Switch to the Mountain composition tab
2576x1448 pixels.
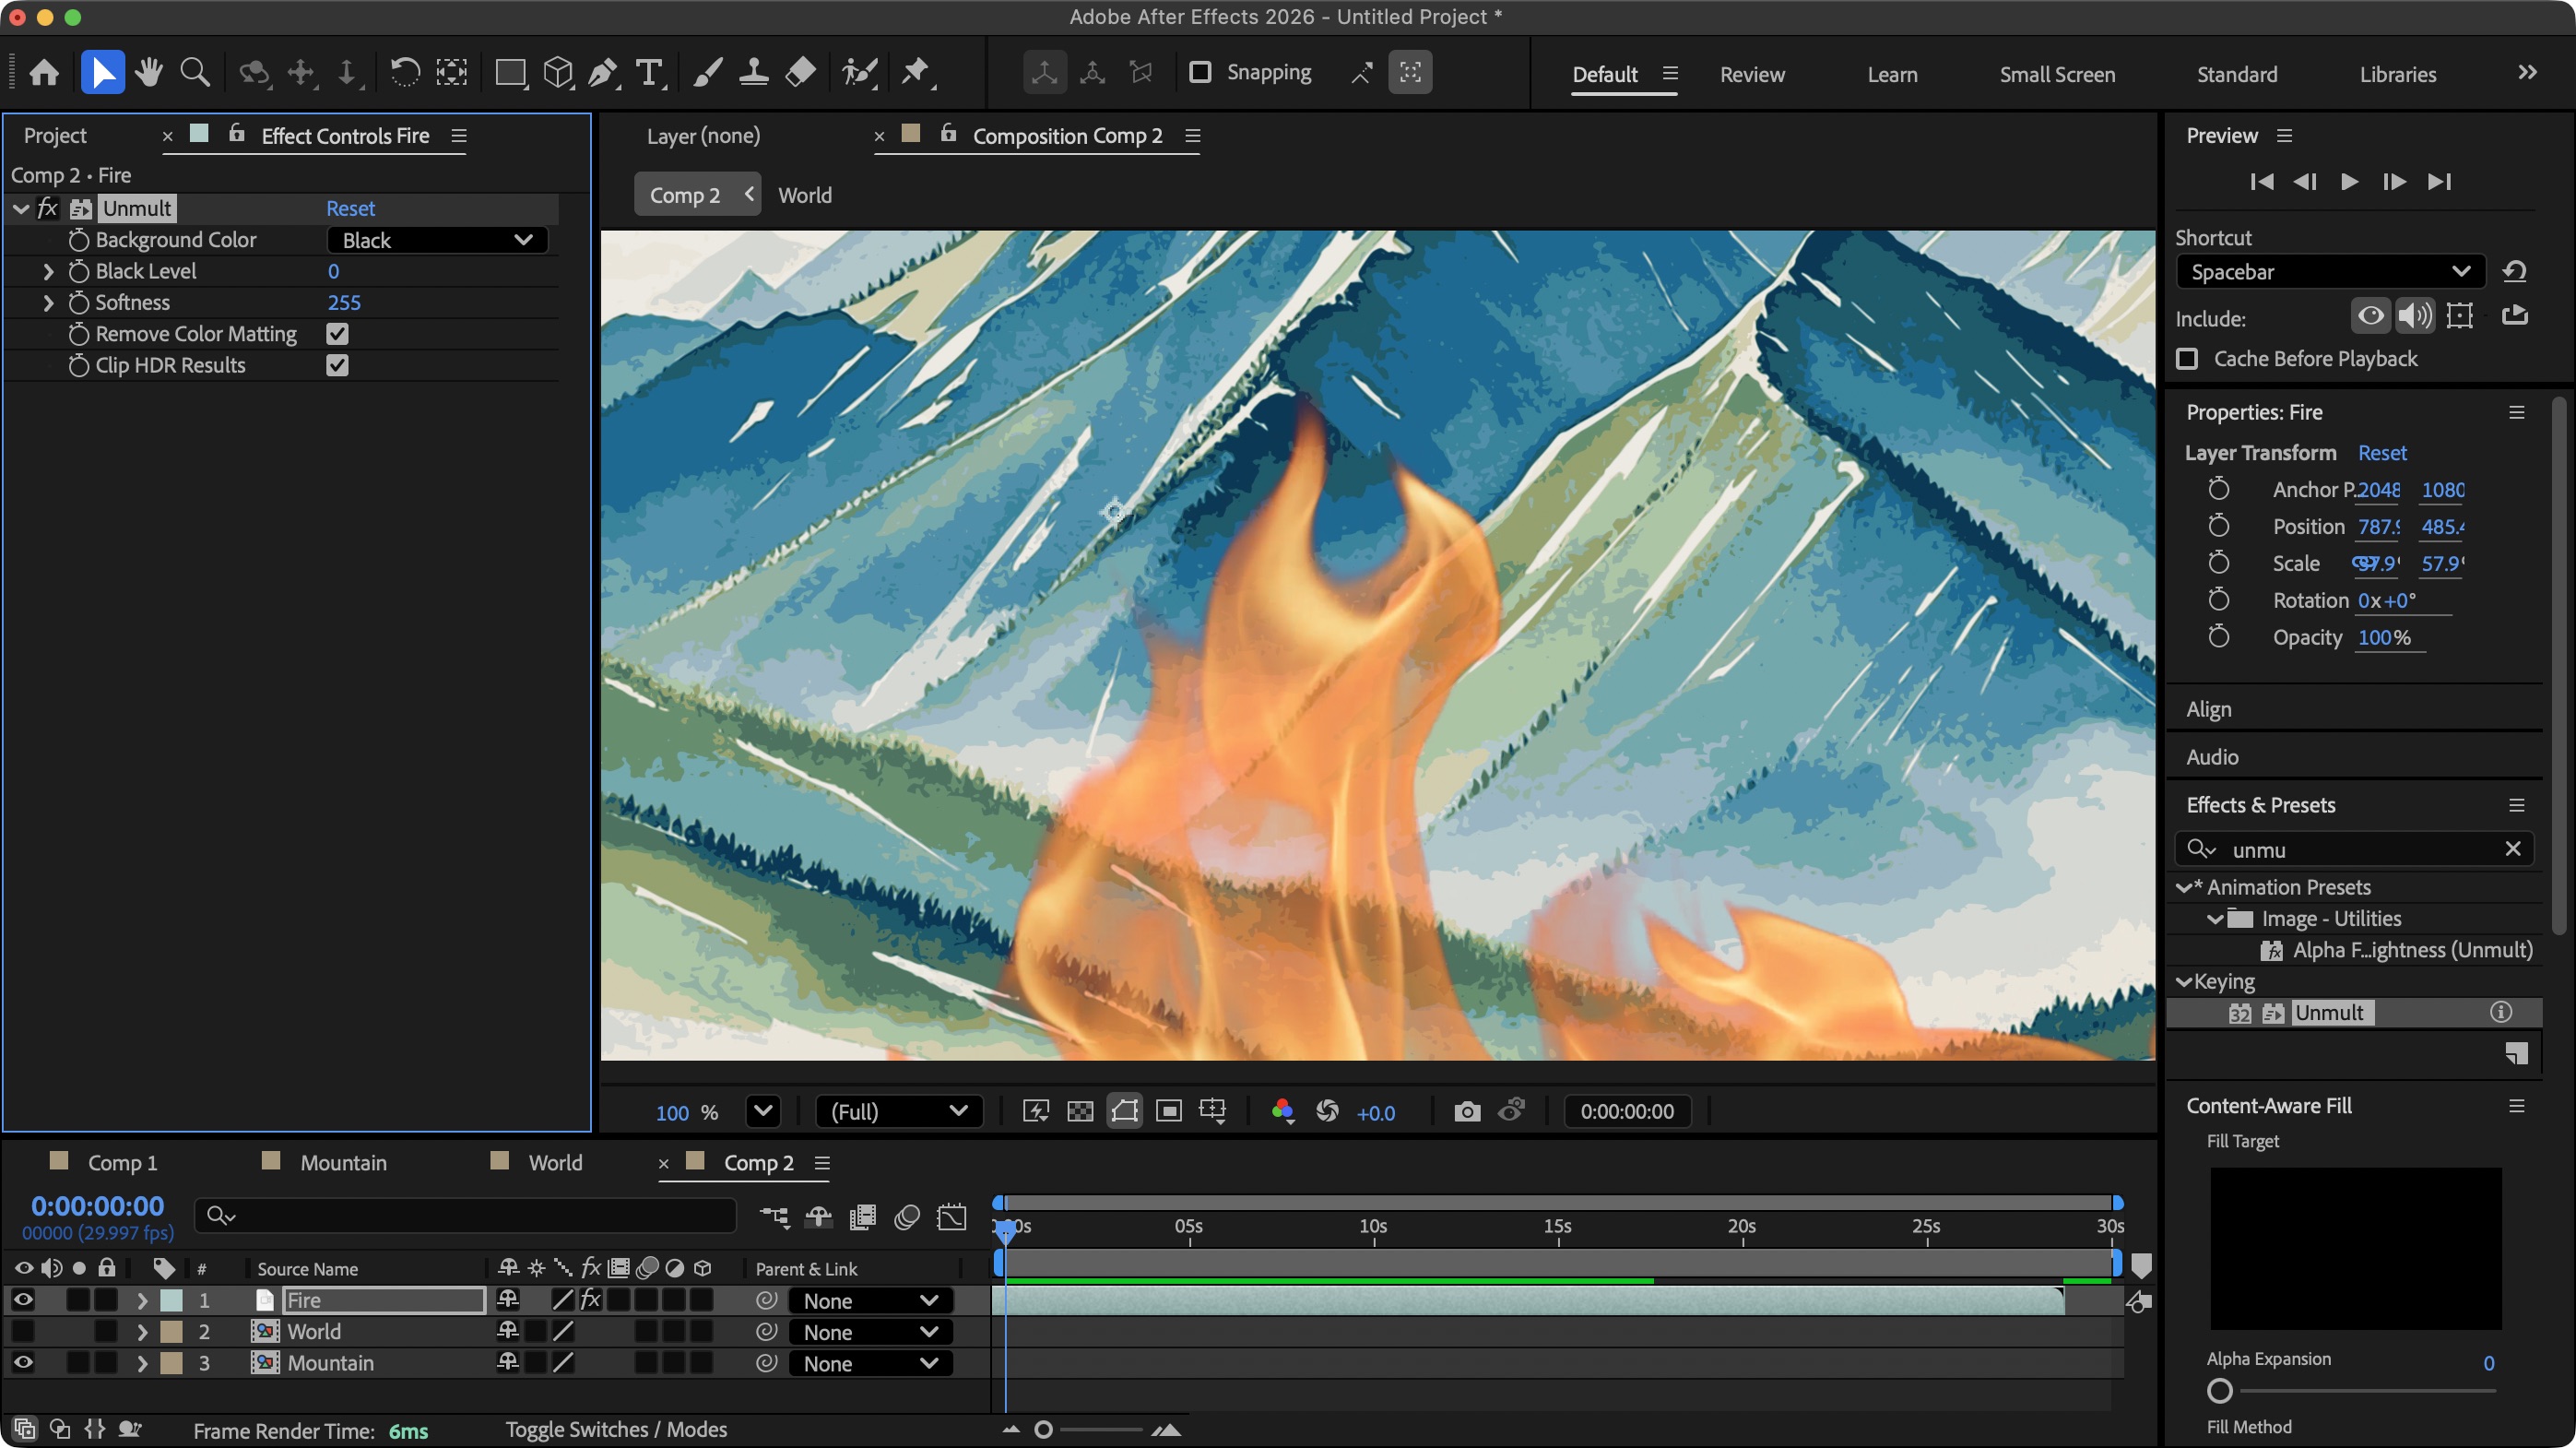[x=344, y=1162]
